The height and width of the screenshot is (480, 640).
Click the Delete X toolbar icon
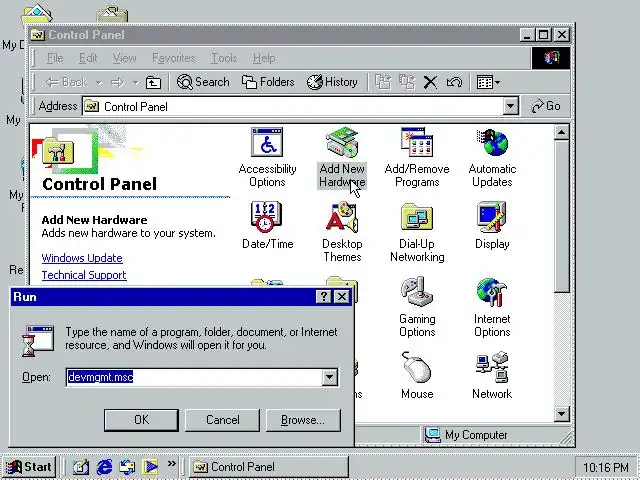pyautogui.click(x=430, y=82)
